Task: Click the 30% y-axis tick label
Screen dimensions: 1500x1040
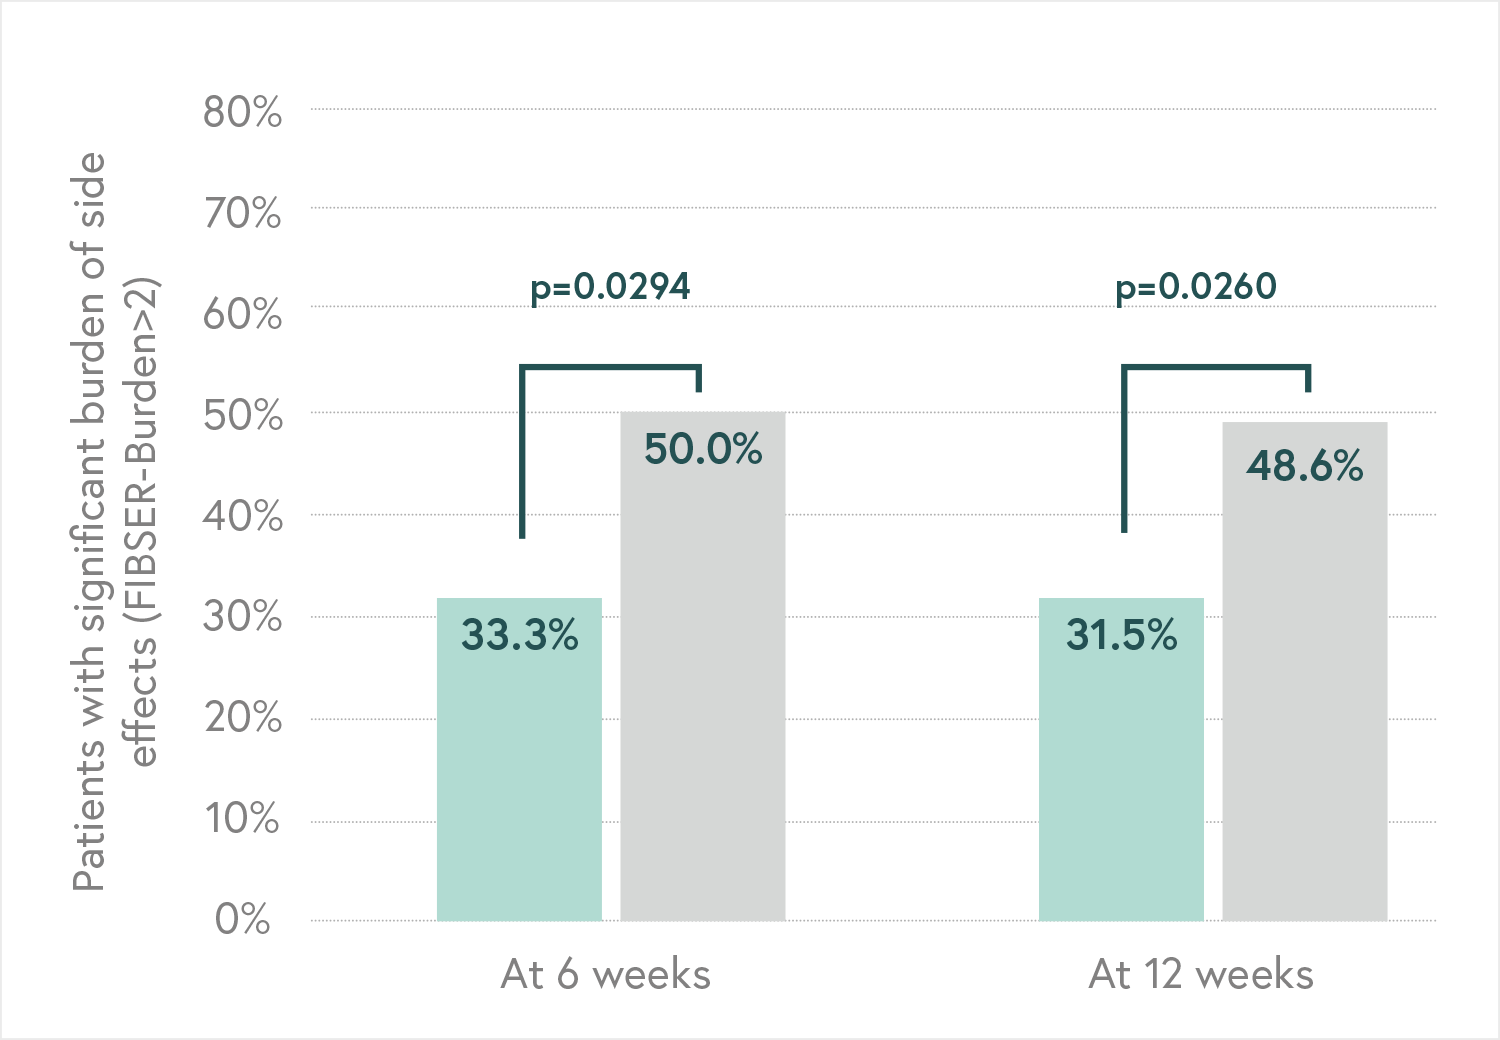Action: point(243,616)
